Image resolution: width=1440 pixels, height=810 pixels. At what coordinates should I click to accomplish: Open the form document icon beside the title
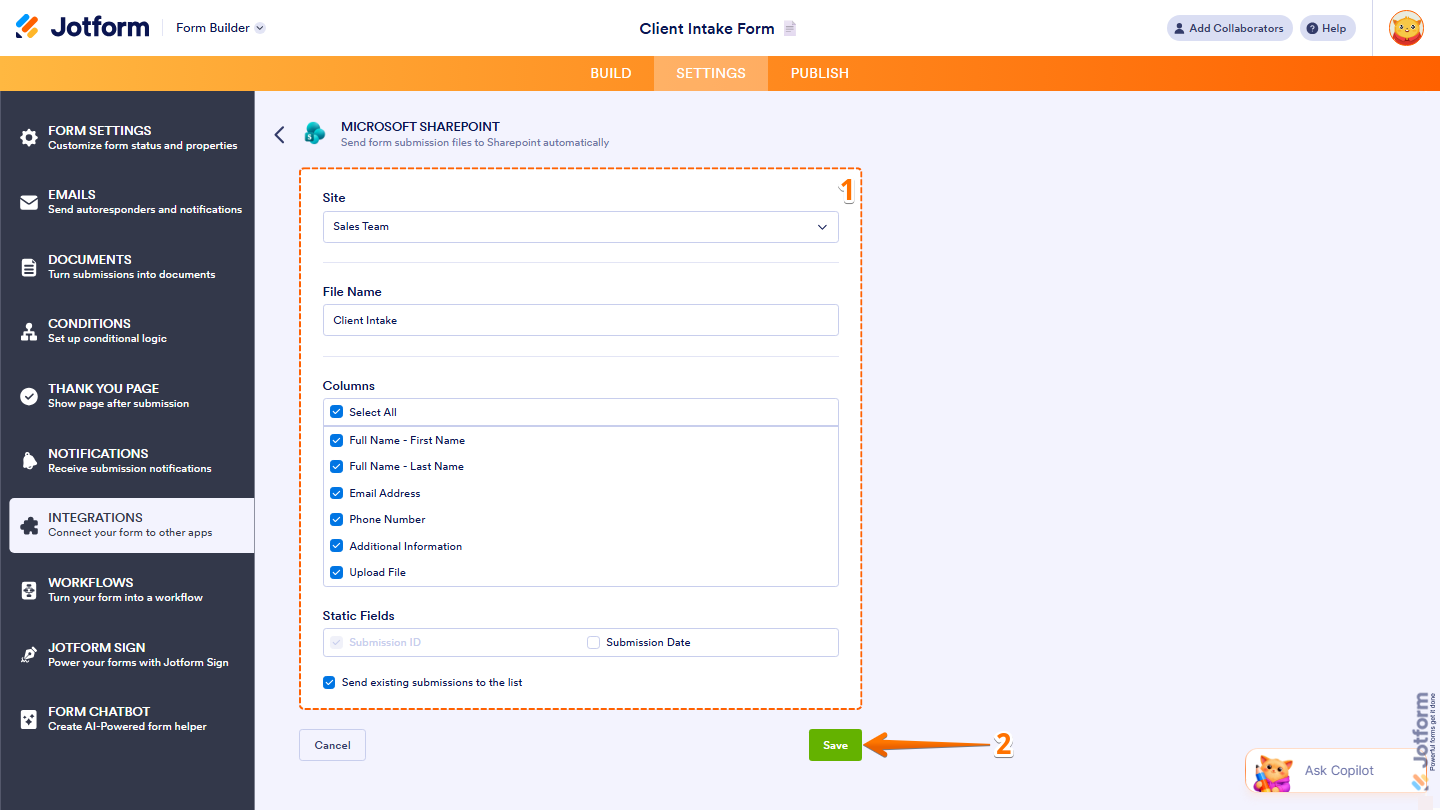click(790, 28)
